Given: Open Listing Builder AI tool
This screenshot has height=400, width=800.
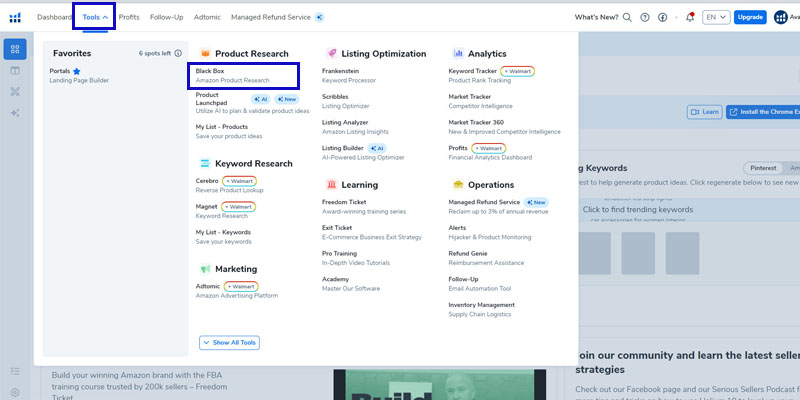Looking at the screenshot, I should coord(363,153).
